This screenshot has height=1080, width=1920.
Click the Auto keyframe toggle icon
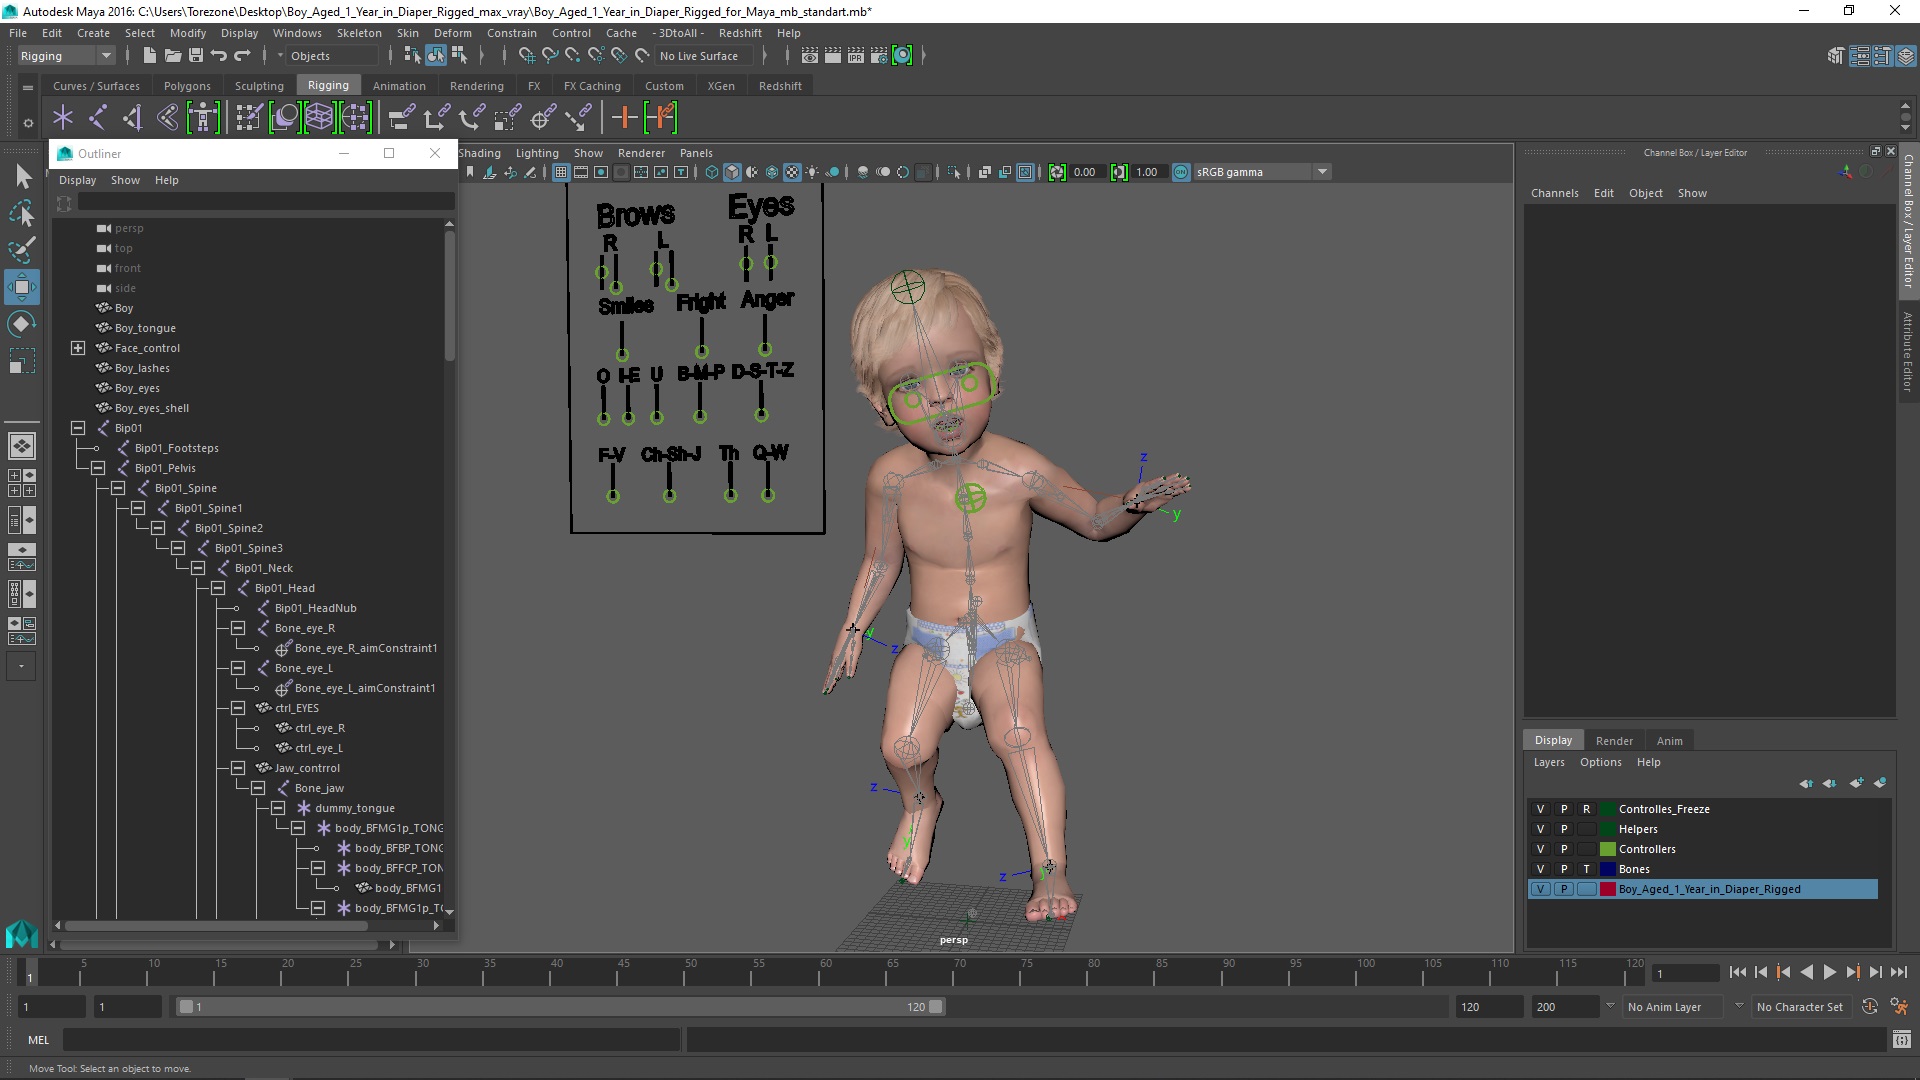1870,1007
